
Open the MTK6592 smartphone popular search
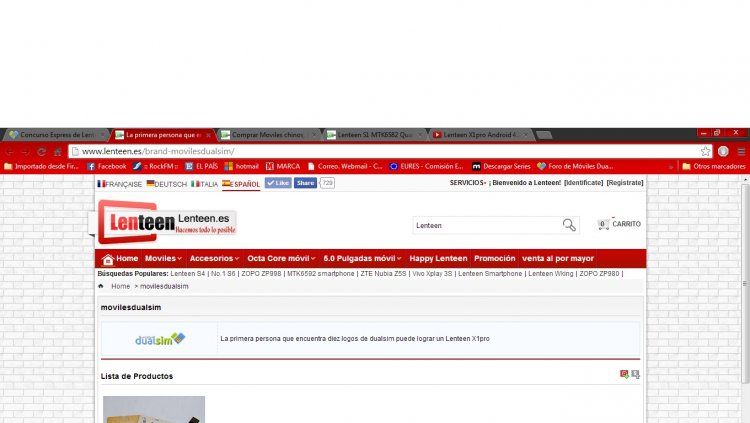point(320,274)
